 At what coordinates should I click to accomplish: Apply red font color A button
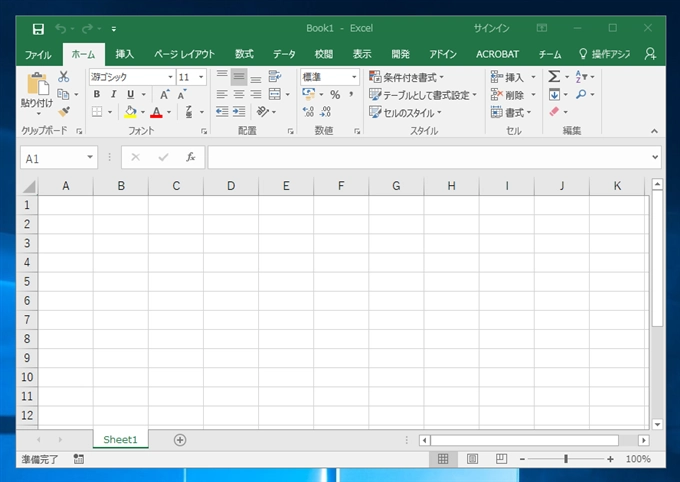tap(157, 112)
